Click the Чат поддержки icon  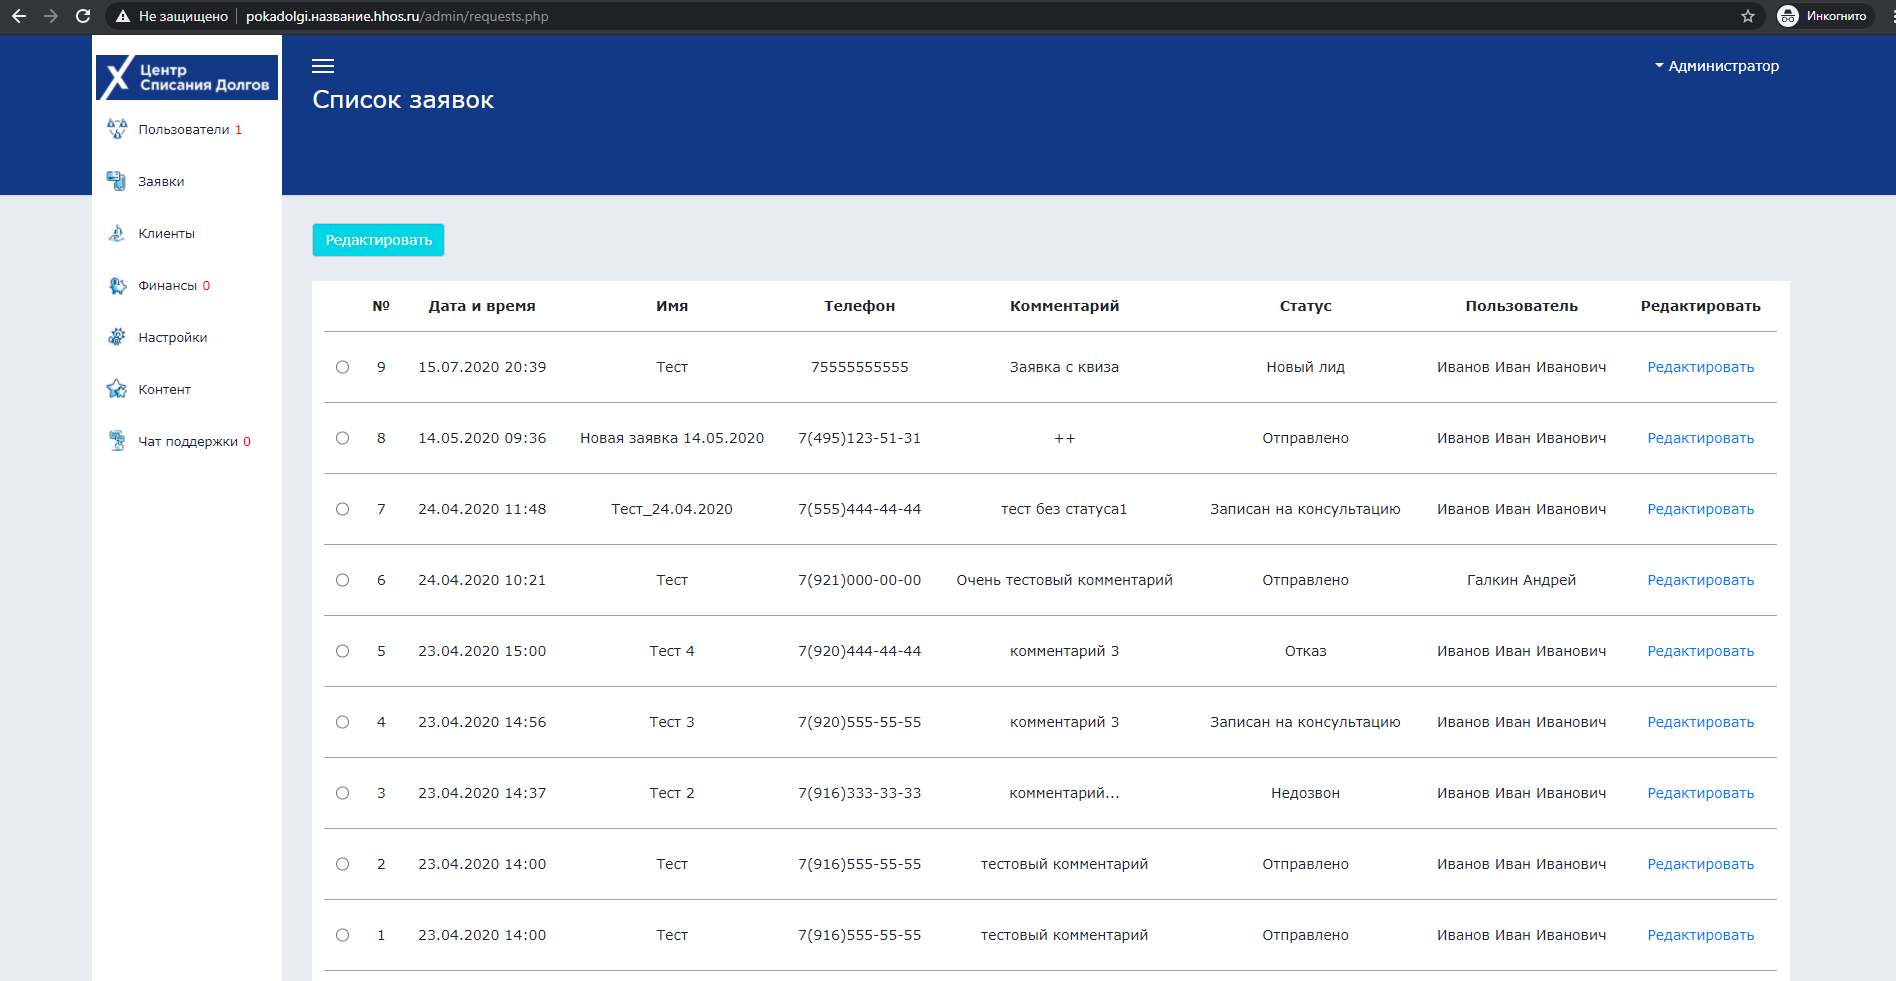point(117,441)
